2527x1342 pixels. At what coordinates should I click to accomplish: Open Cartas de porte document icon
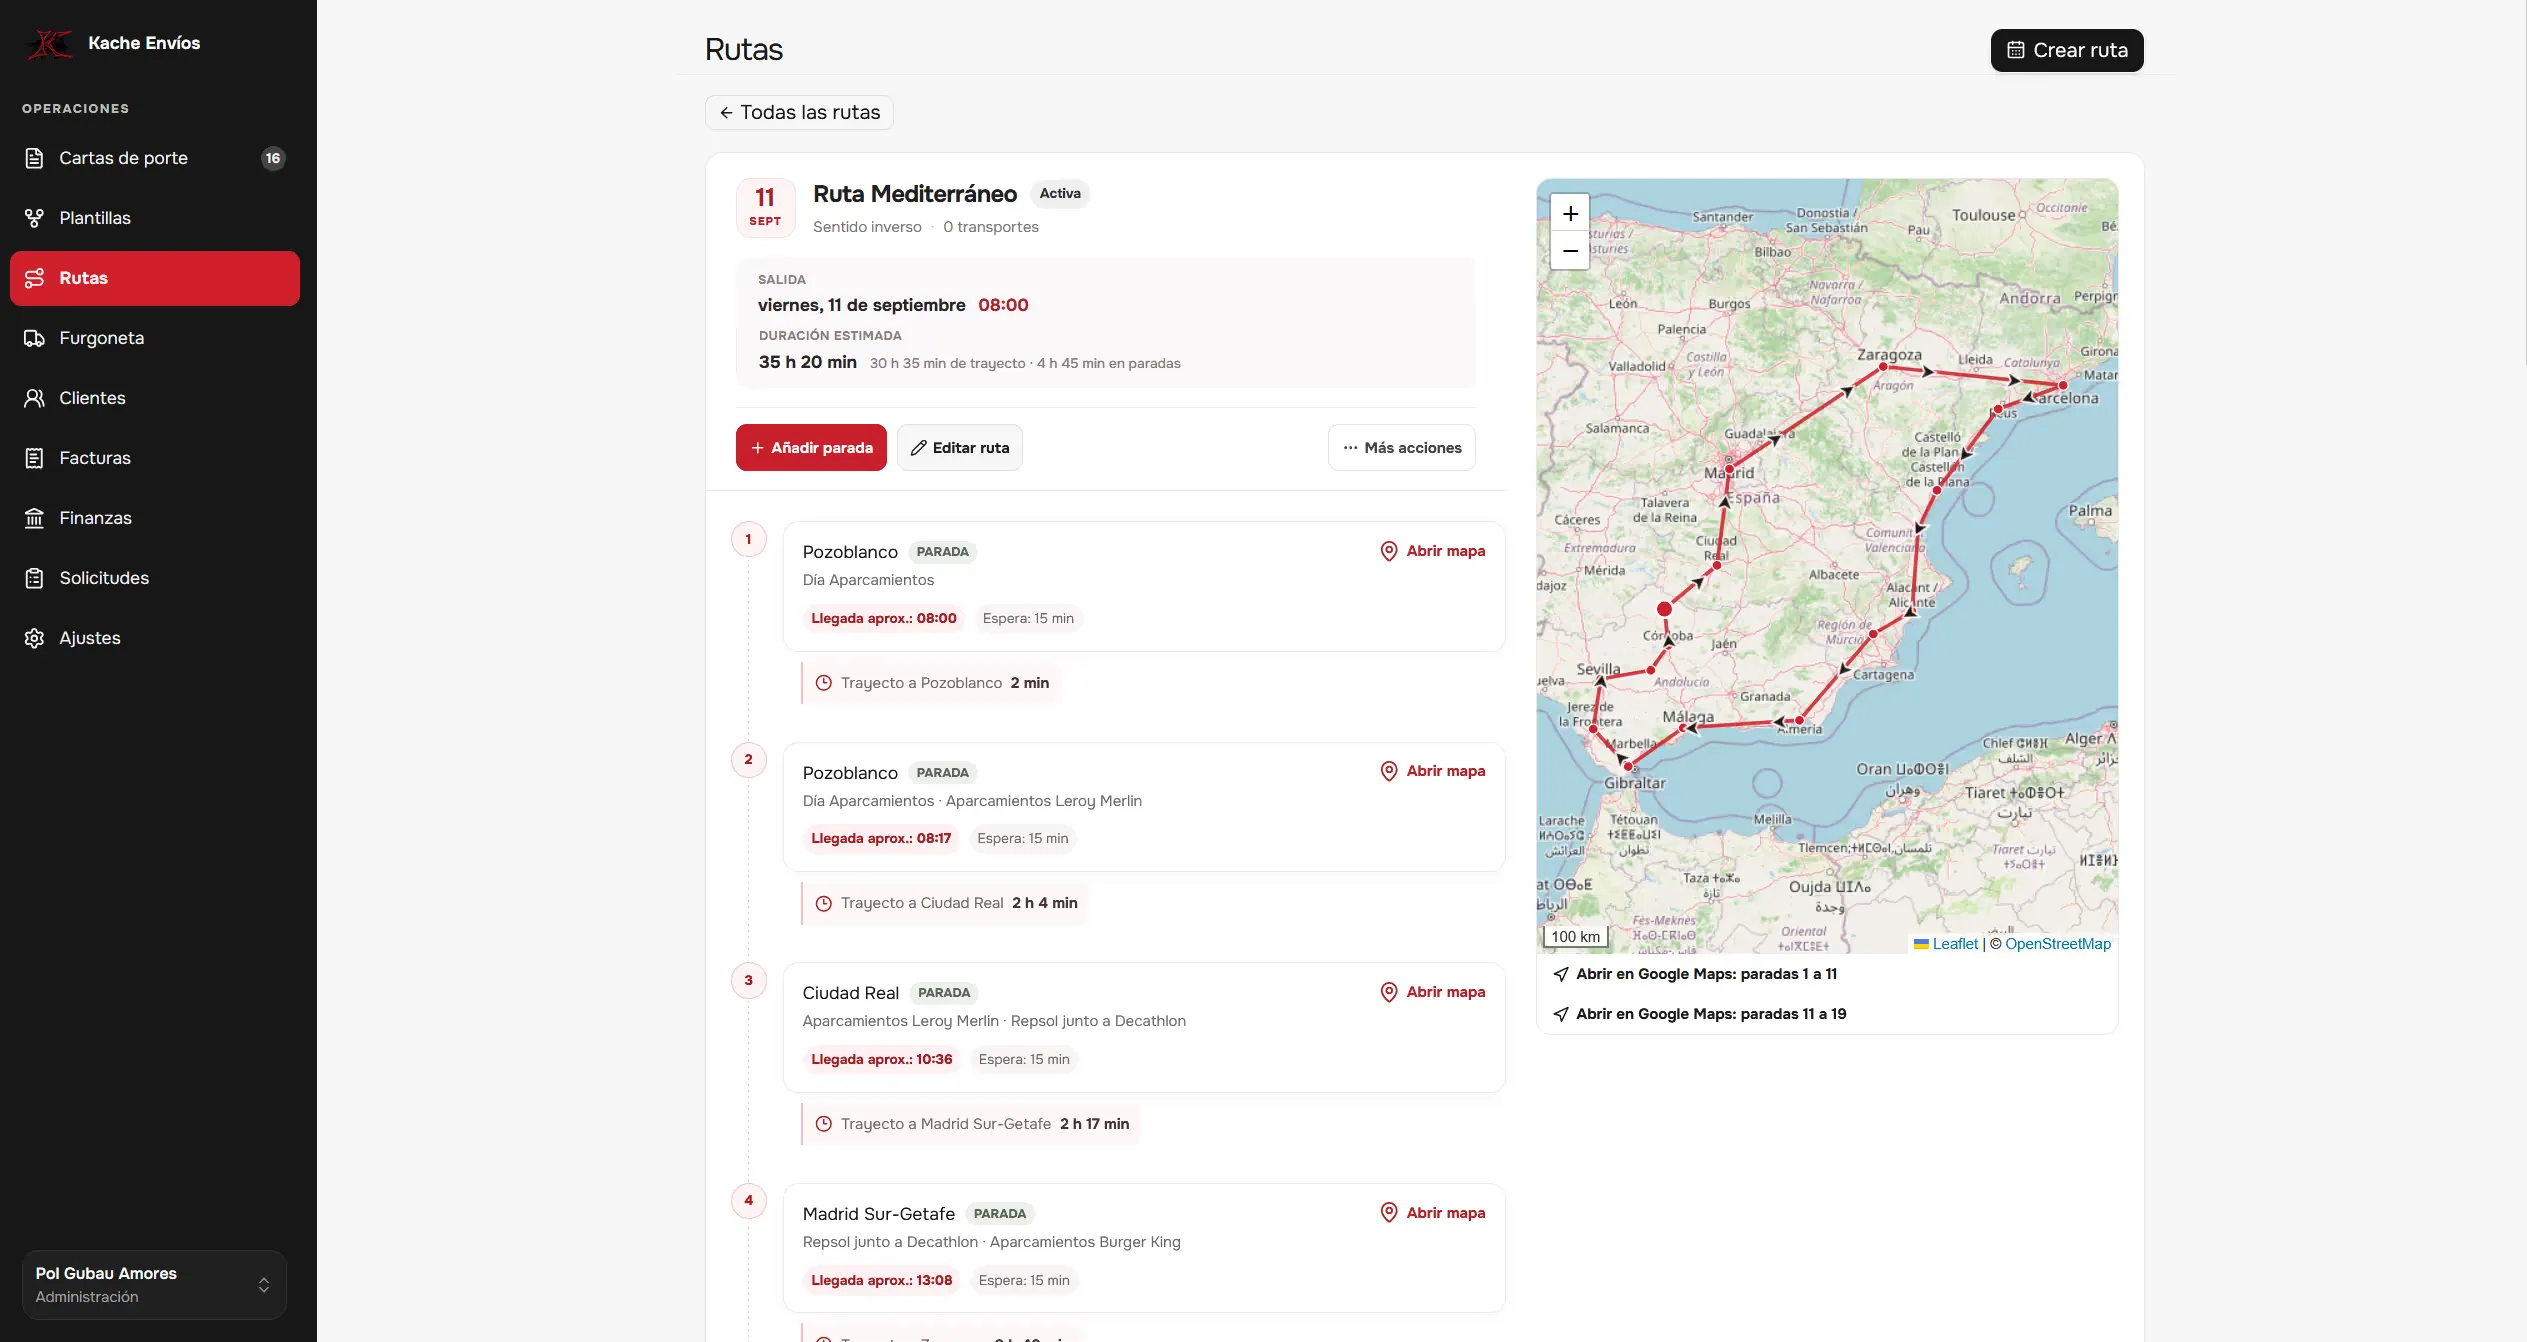pyautogui.click(x=34, y=158)
